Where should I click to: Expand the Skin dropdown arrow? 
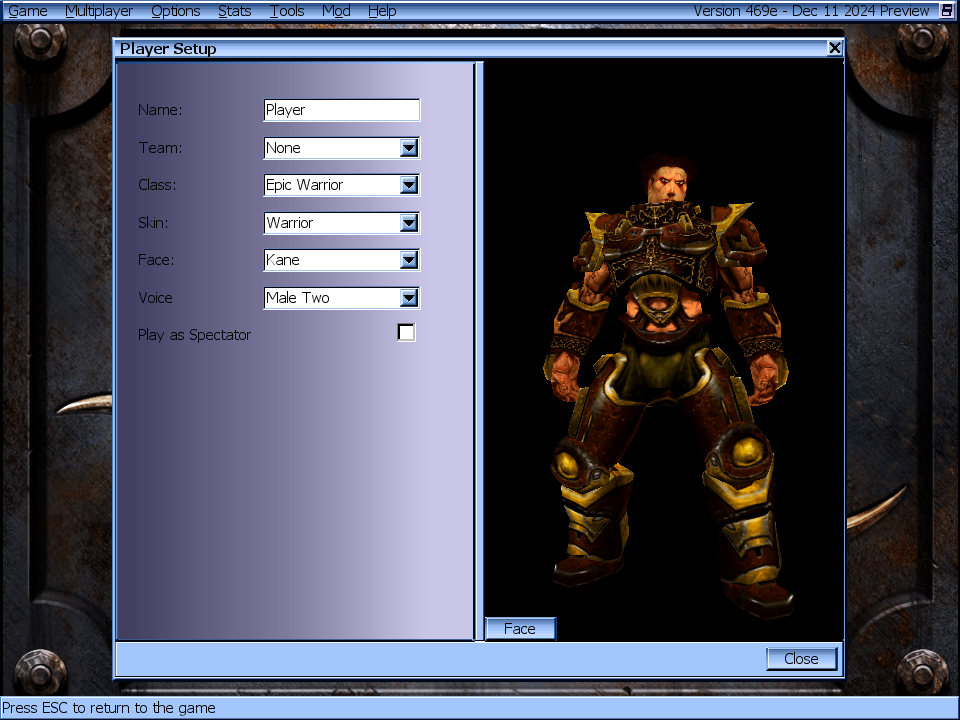click(x=409, y=223)
